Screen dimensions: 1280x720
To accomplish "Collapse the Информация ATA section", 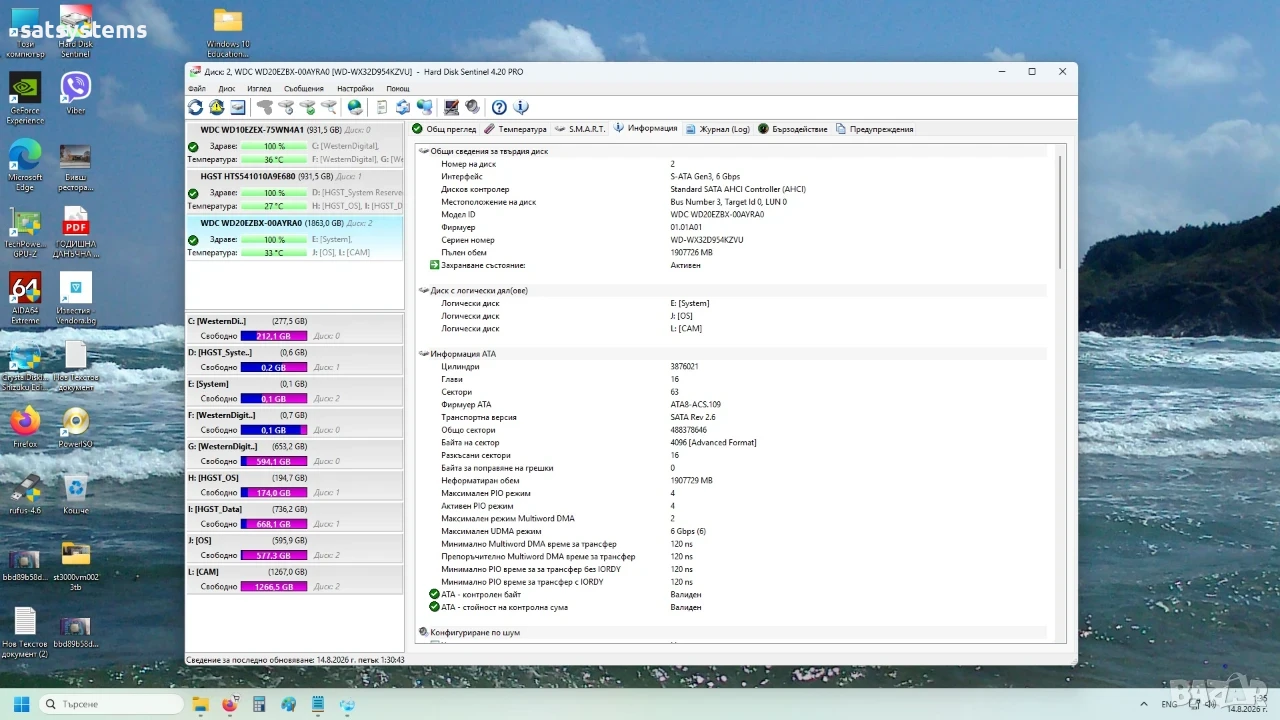I will point(424,354).
